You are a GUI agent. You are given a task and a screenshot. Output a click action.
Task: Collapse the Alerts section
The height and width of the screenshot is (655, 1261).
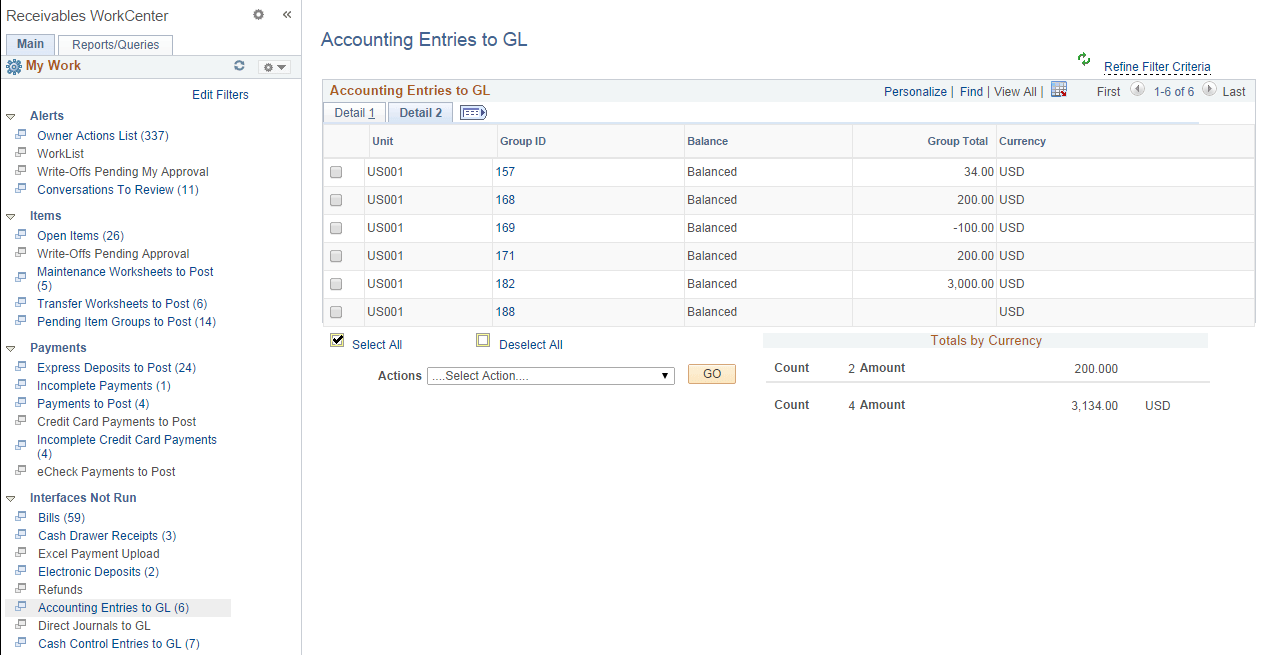[x=10, y=115]
